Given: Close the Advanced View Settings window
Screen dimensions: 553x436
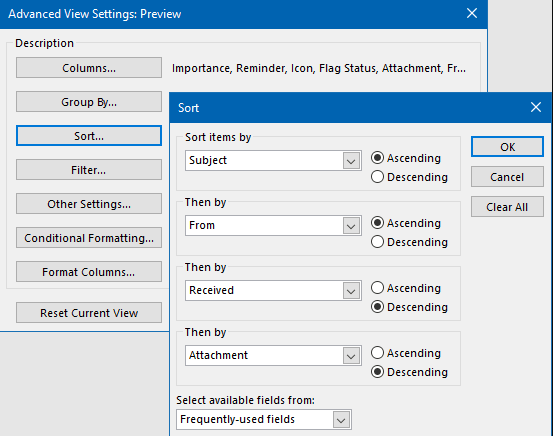Looking at the screenshot, I should [x=472, y=13].
